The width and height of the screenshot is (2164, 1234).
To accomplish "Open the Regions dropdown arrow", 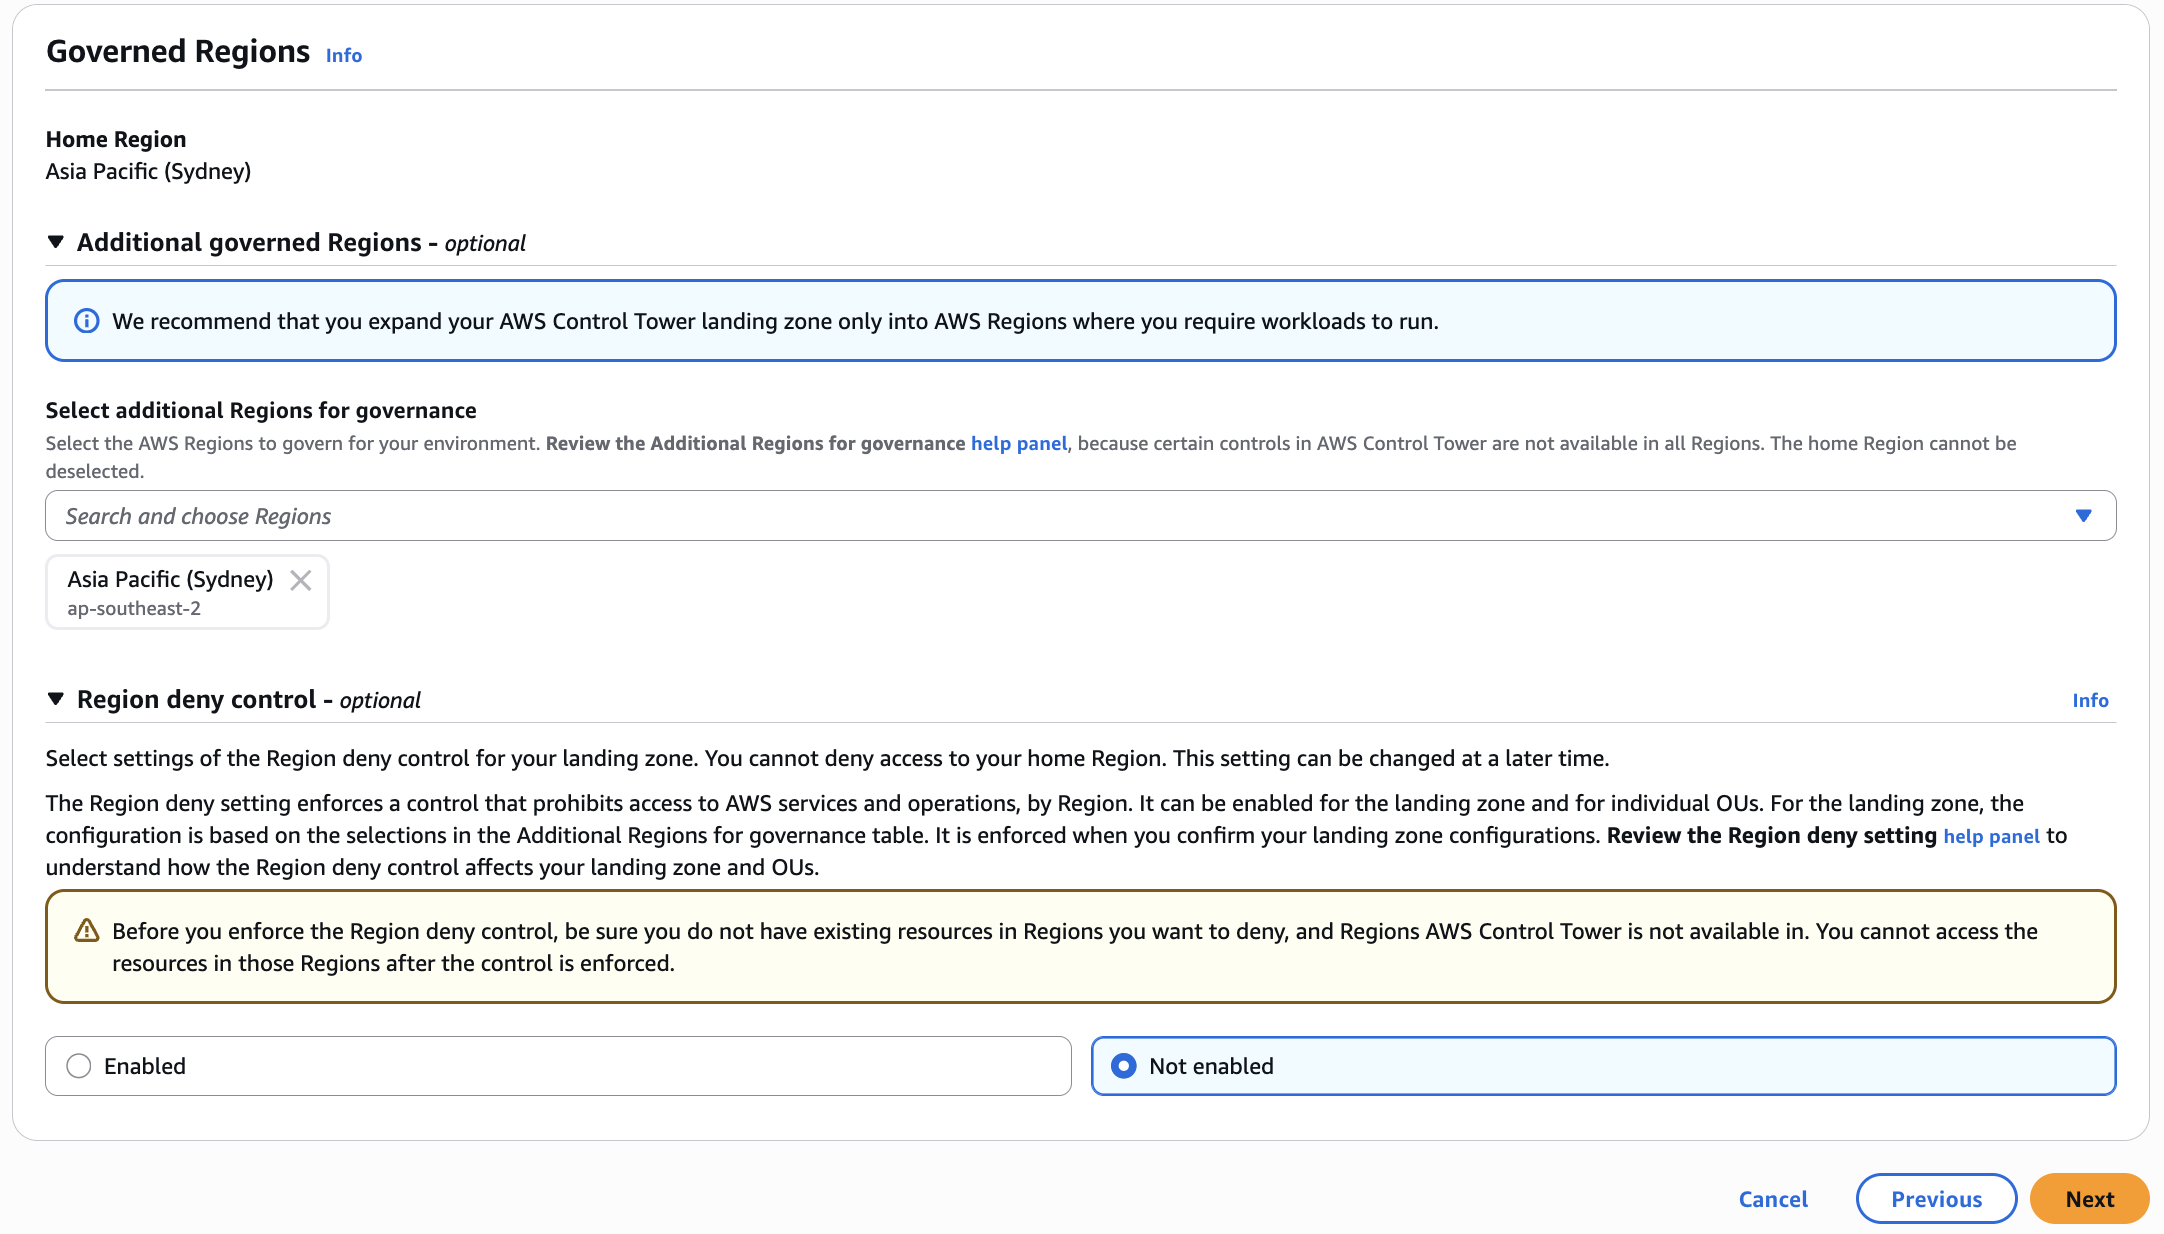I will coord(2083,516).
